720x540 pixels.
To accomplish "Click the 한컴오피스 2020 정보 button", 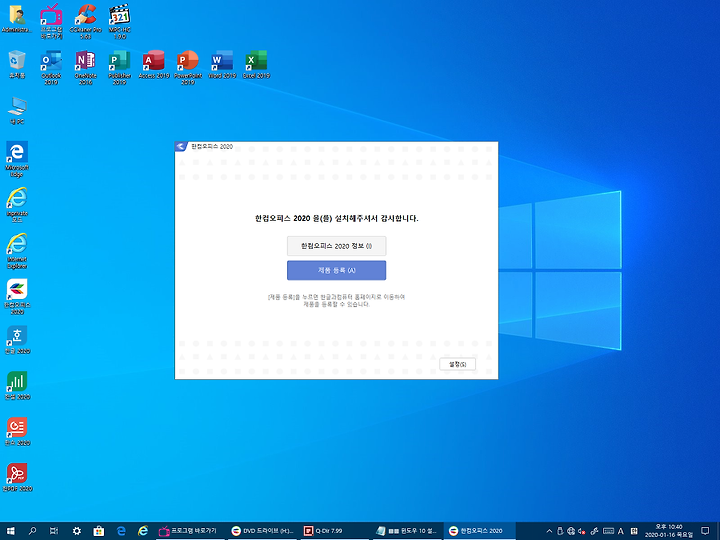I will click(x=337, y=246).
